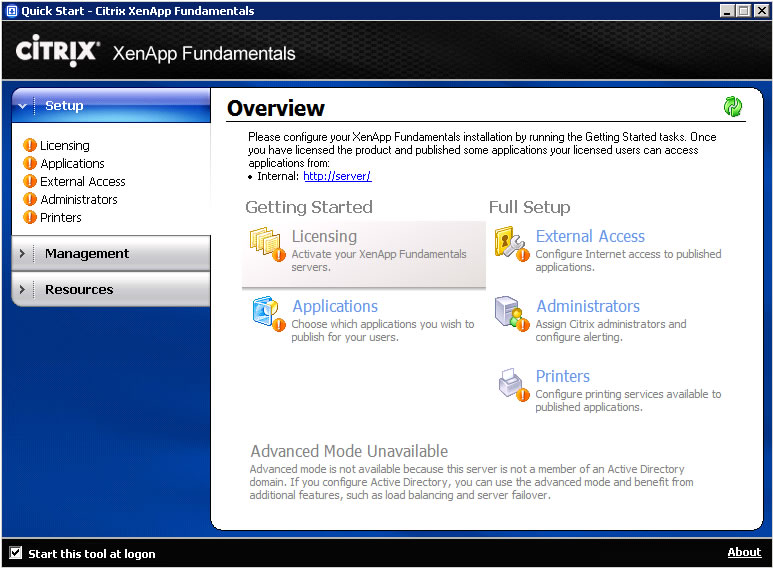Click the warning icon beside sidebar Licensing
The width and height of the screenshot is (773, 568).
click(x=30, y=145)
